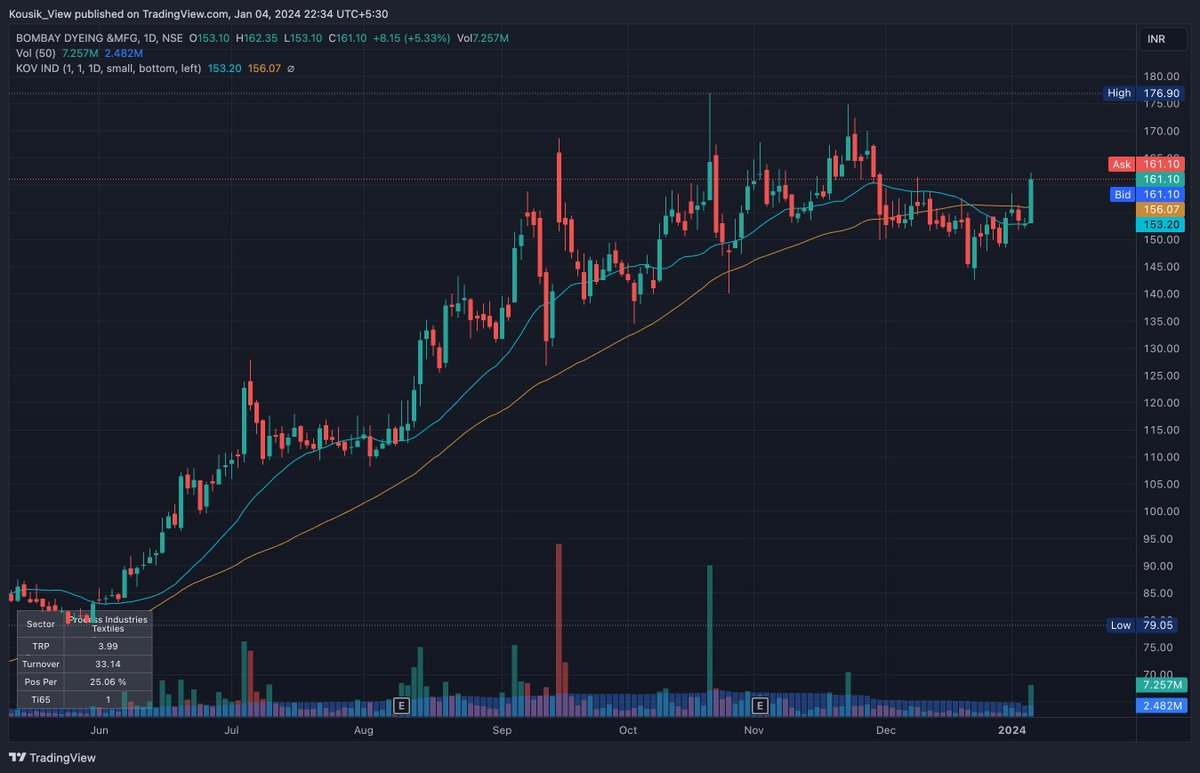
Task: Click the Low 79.05 price label
Action: click(1142, 625)
